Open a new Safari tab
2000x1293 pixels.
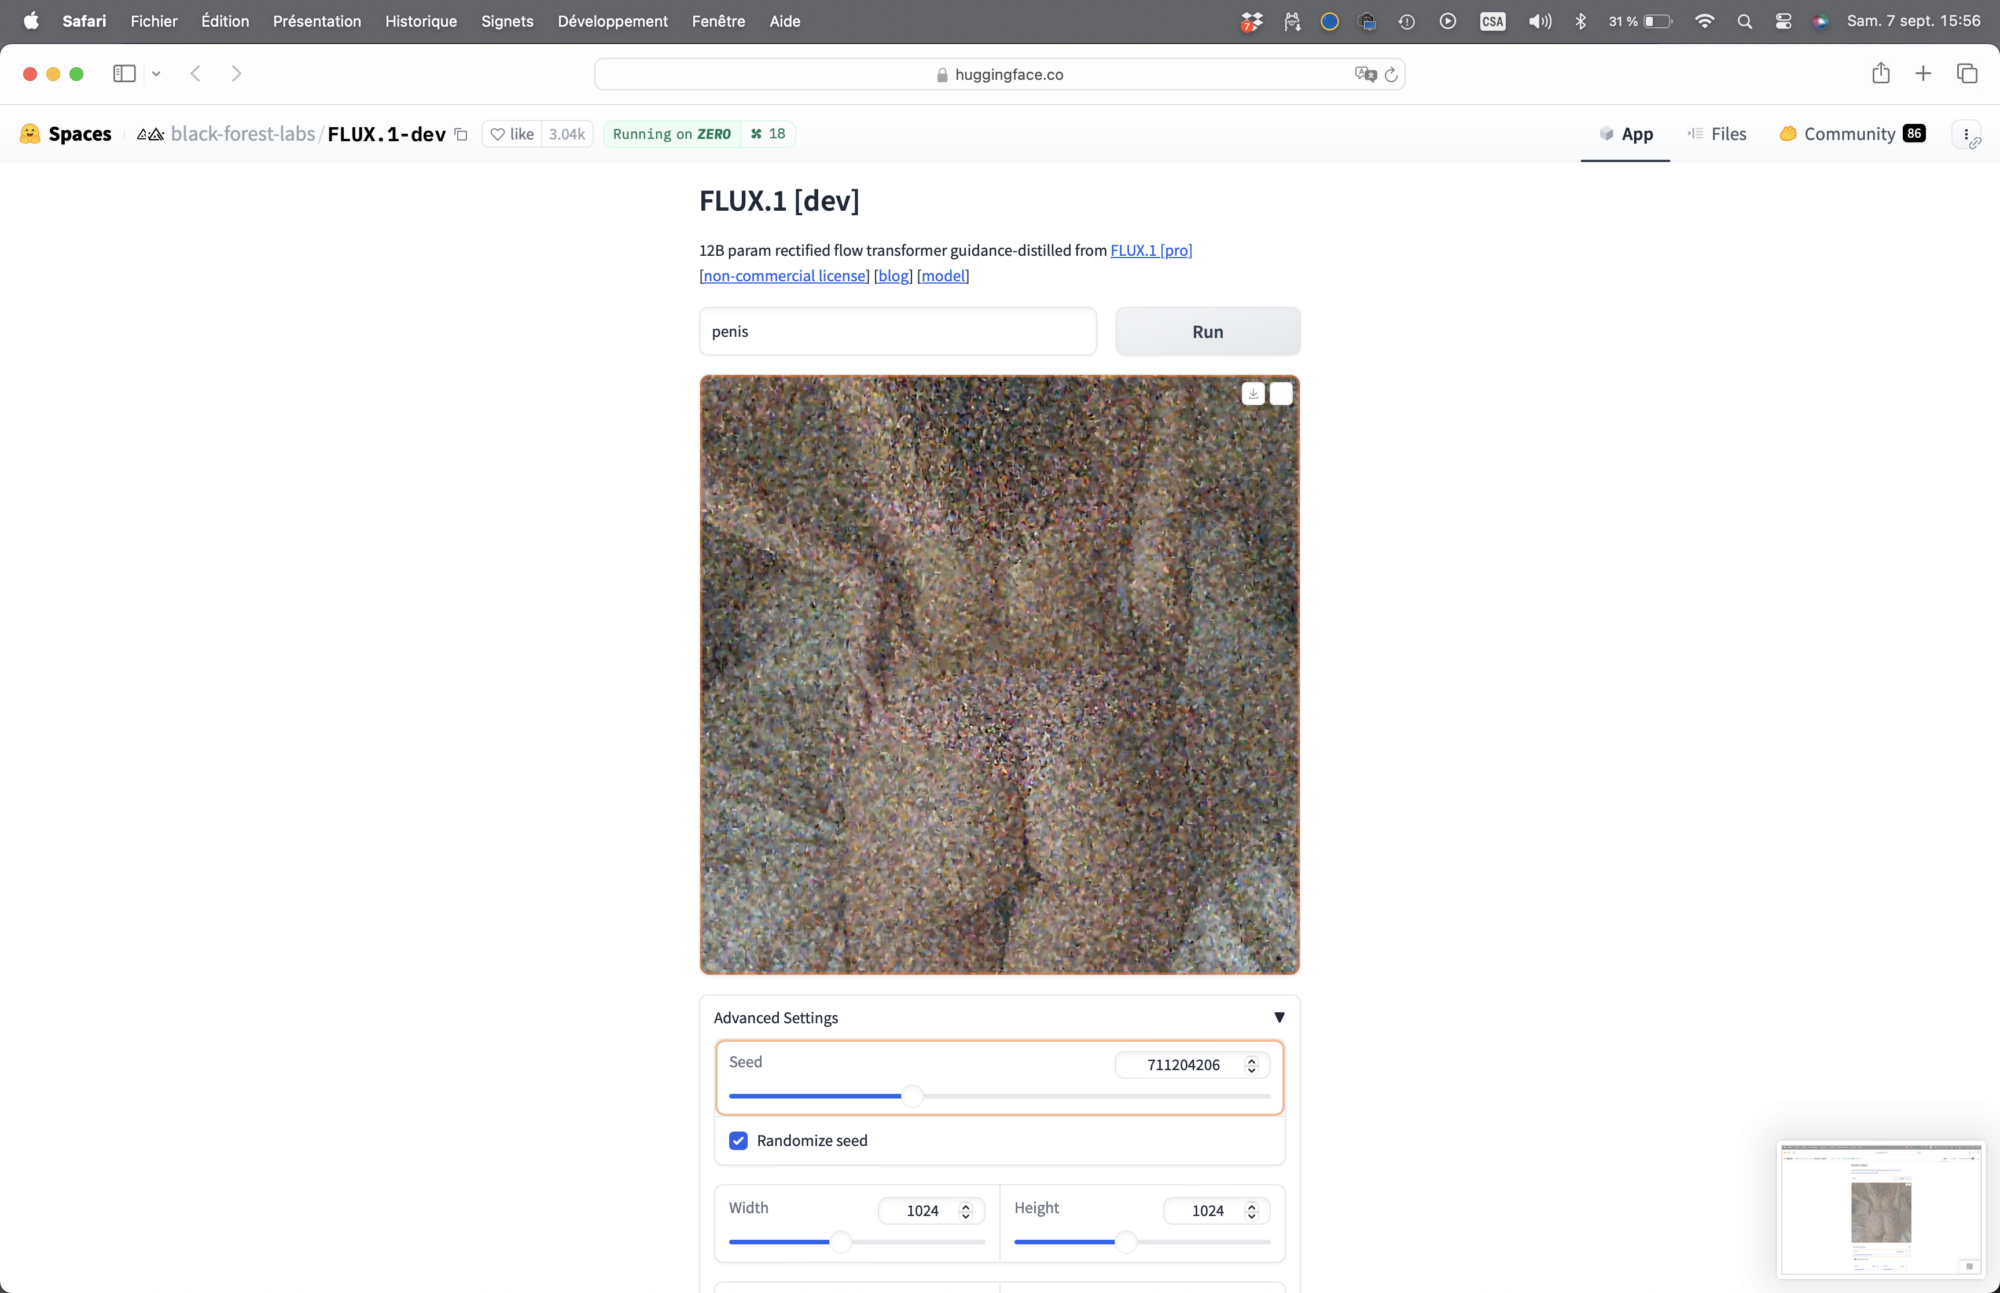point(1923,74)
